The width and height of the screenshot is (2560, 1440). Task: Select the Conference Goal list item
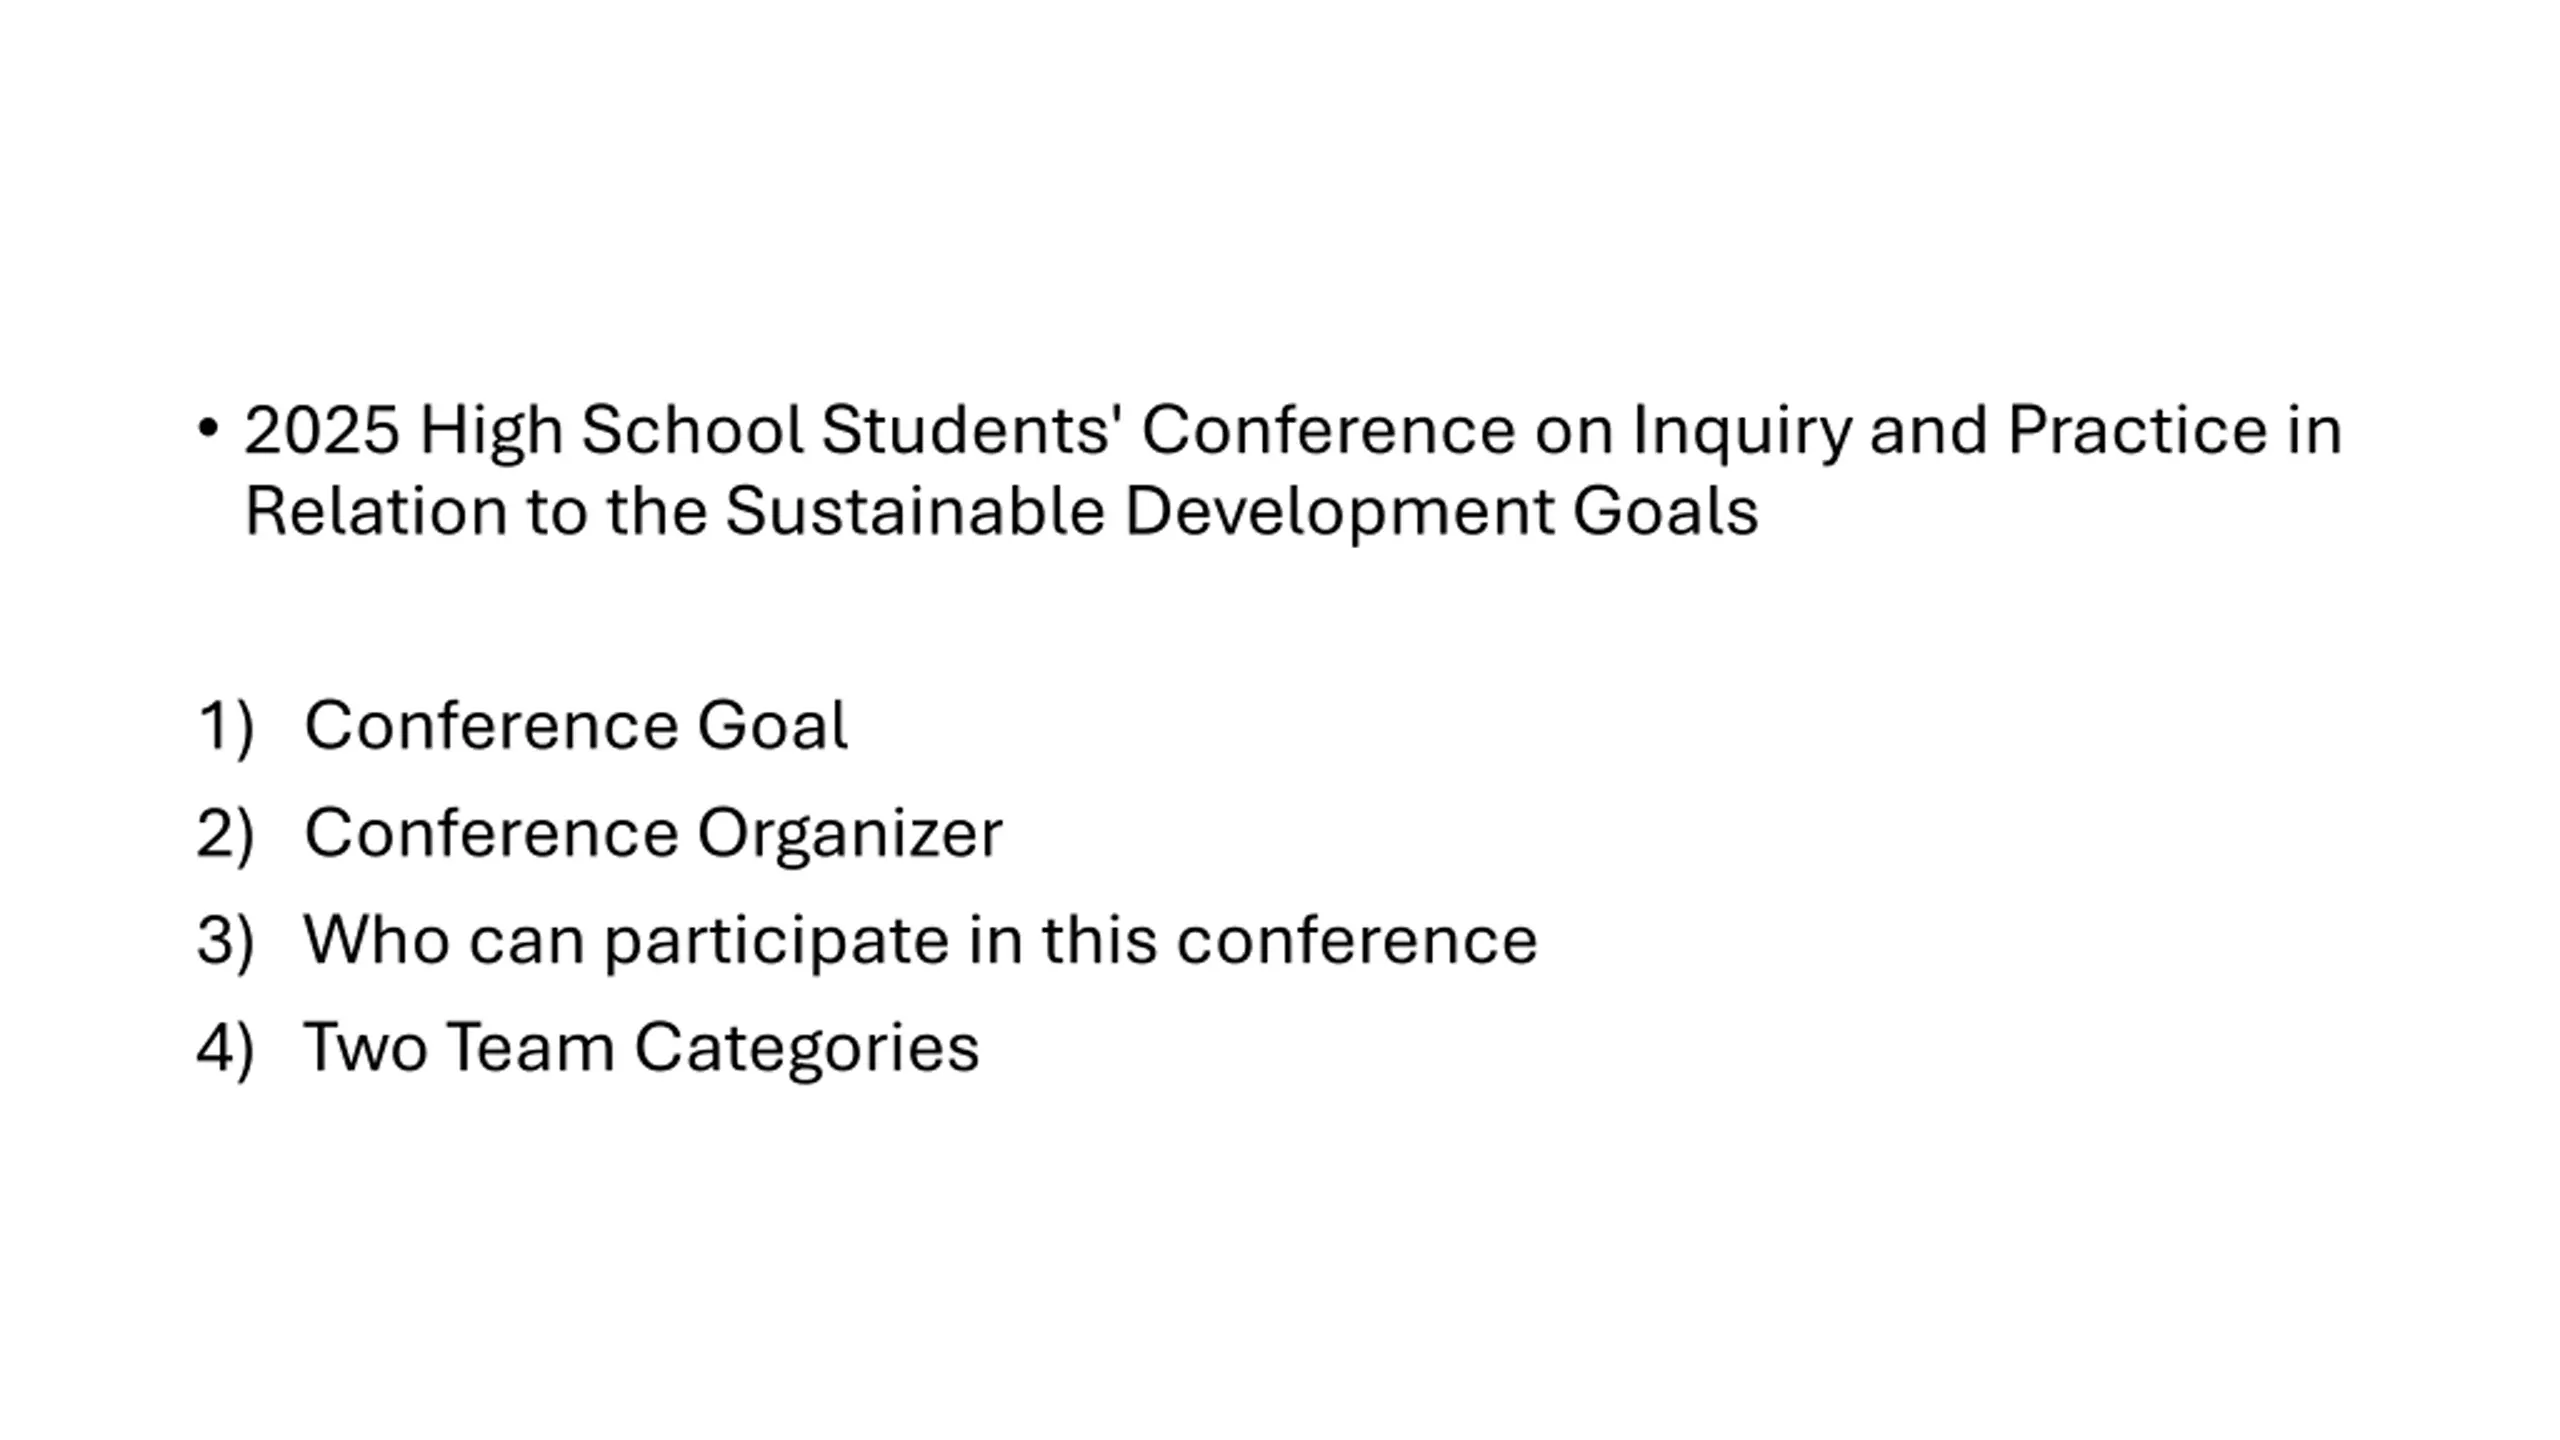click(576, 725)
